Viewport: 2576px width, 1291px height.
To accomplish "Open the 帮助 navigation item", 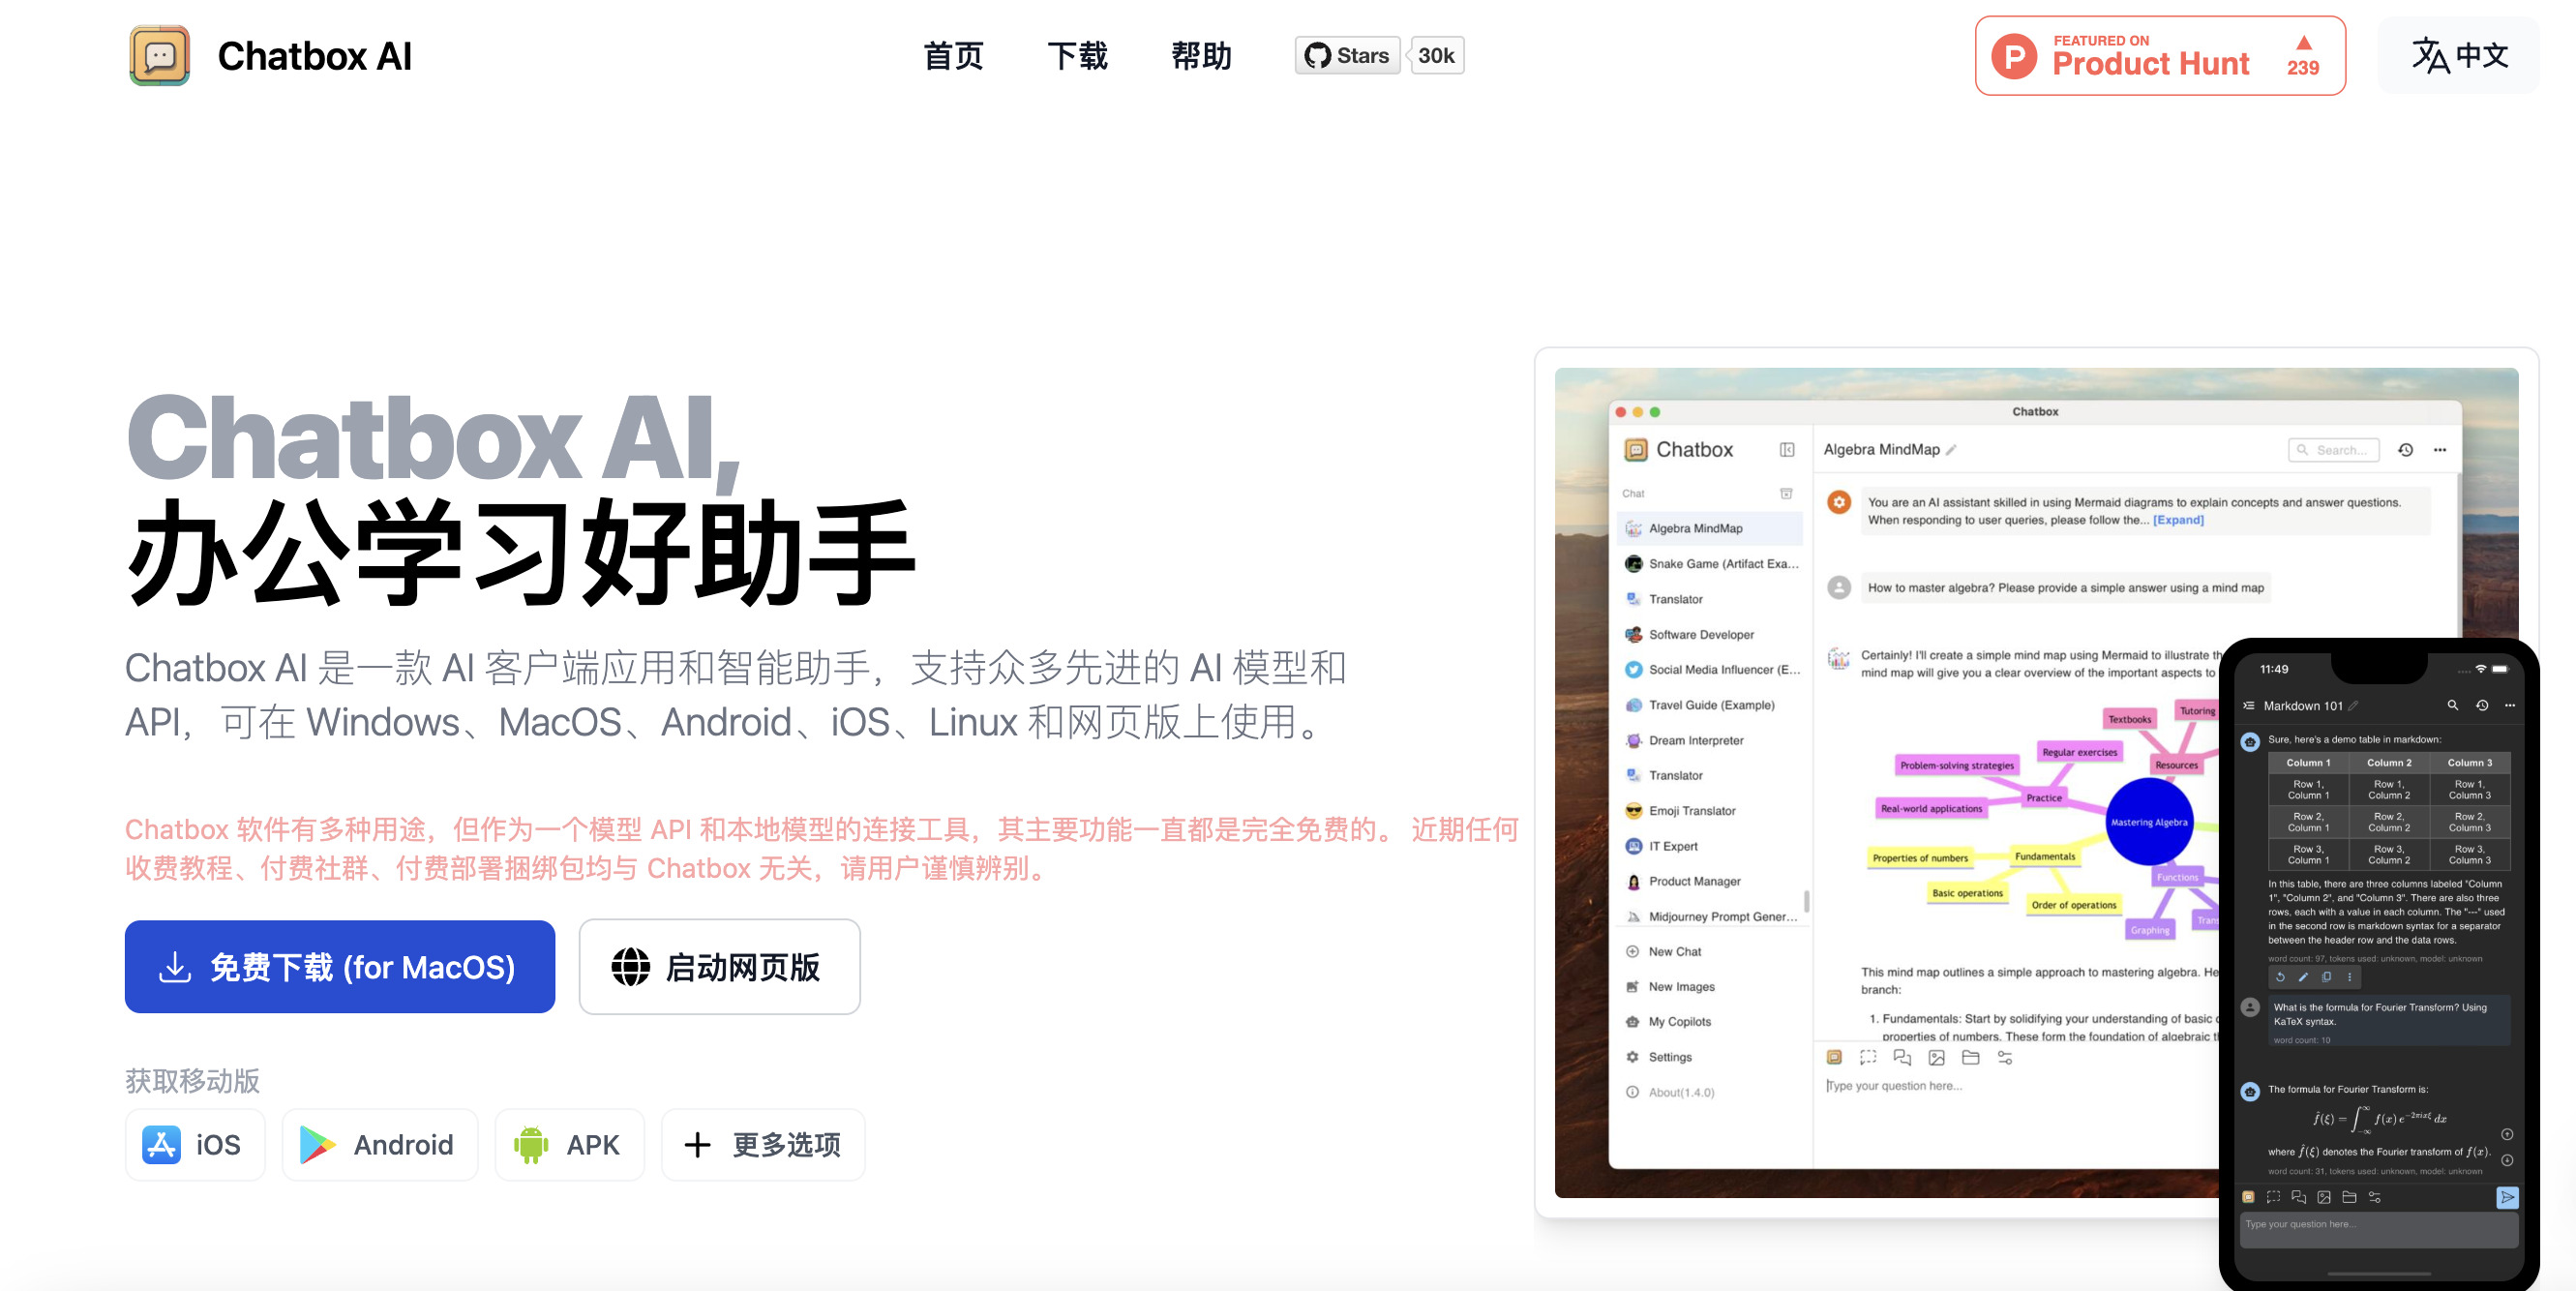I will pyautogui.click(x=1201, y=56).
